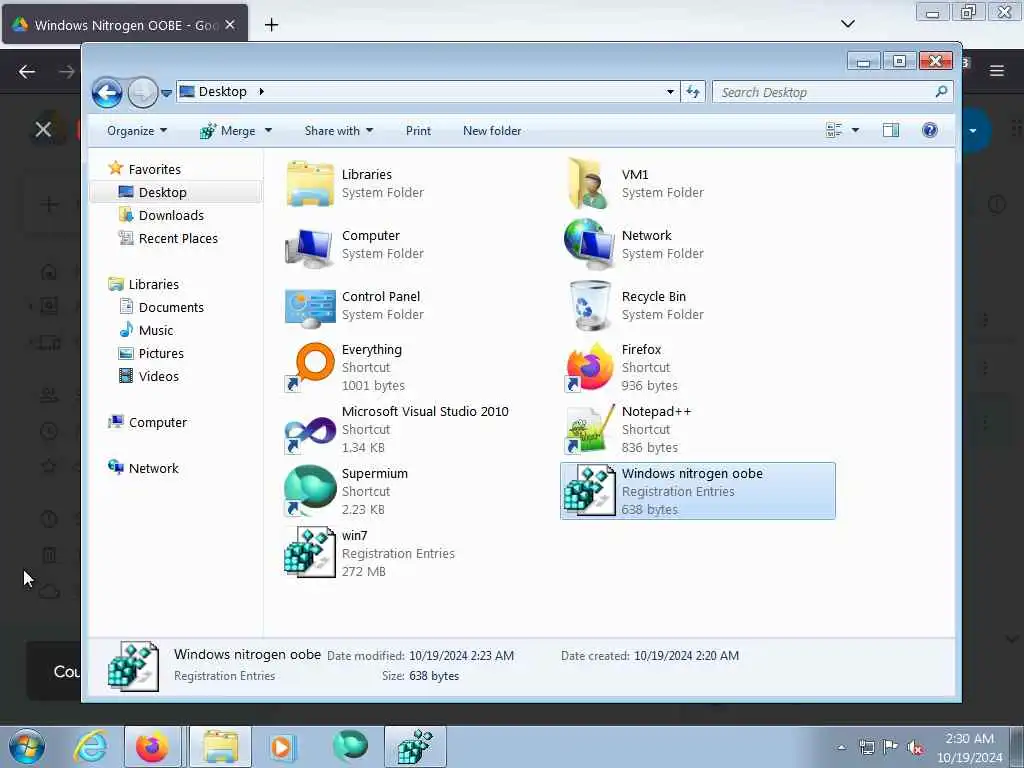Open the Organize dropdown menu
This screenshot has height=768, width=1024.
click(137, 131)
